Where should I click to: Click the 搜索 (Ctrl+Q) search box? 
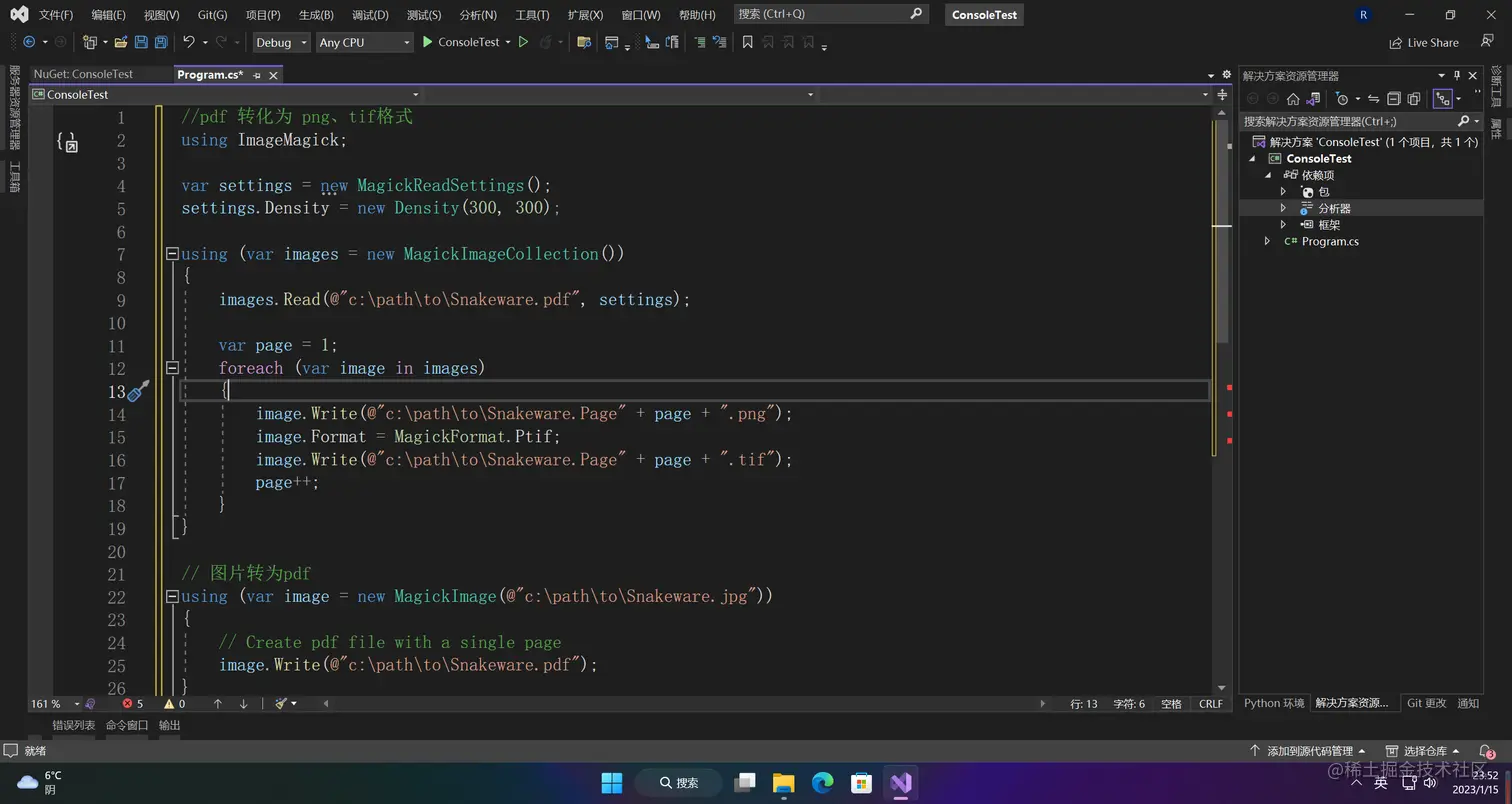pyautogui.click(x=831, y=14)
